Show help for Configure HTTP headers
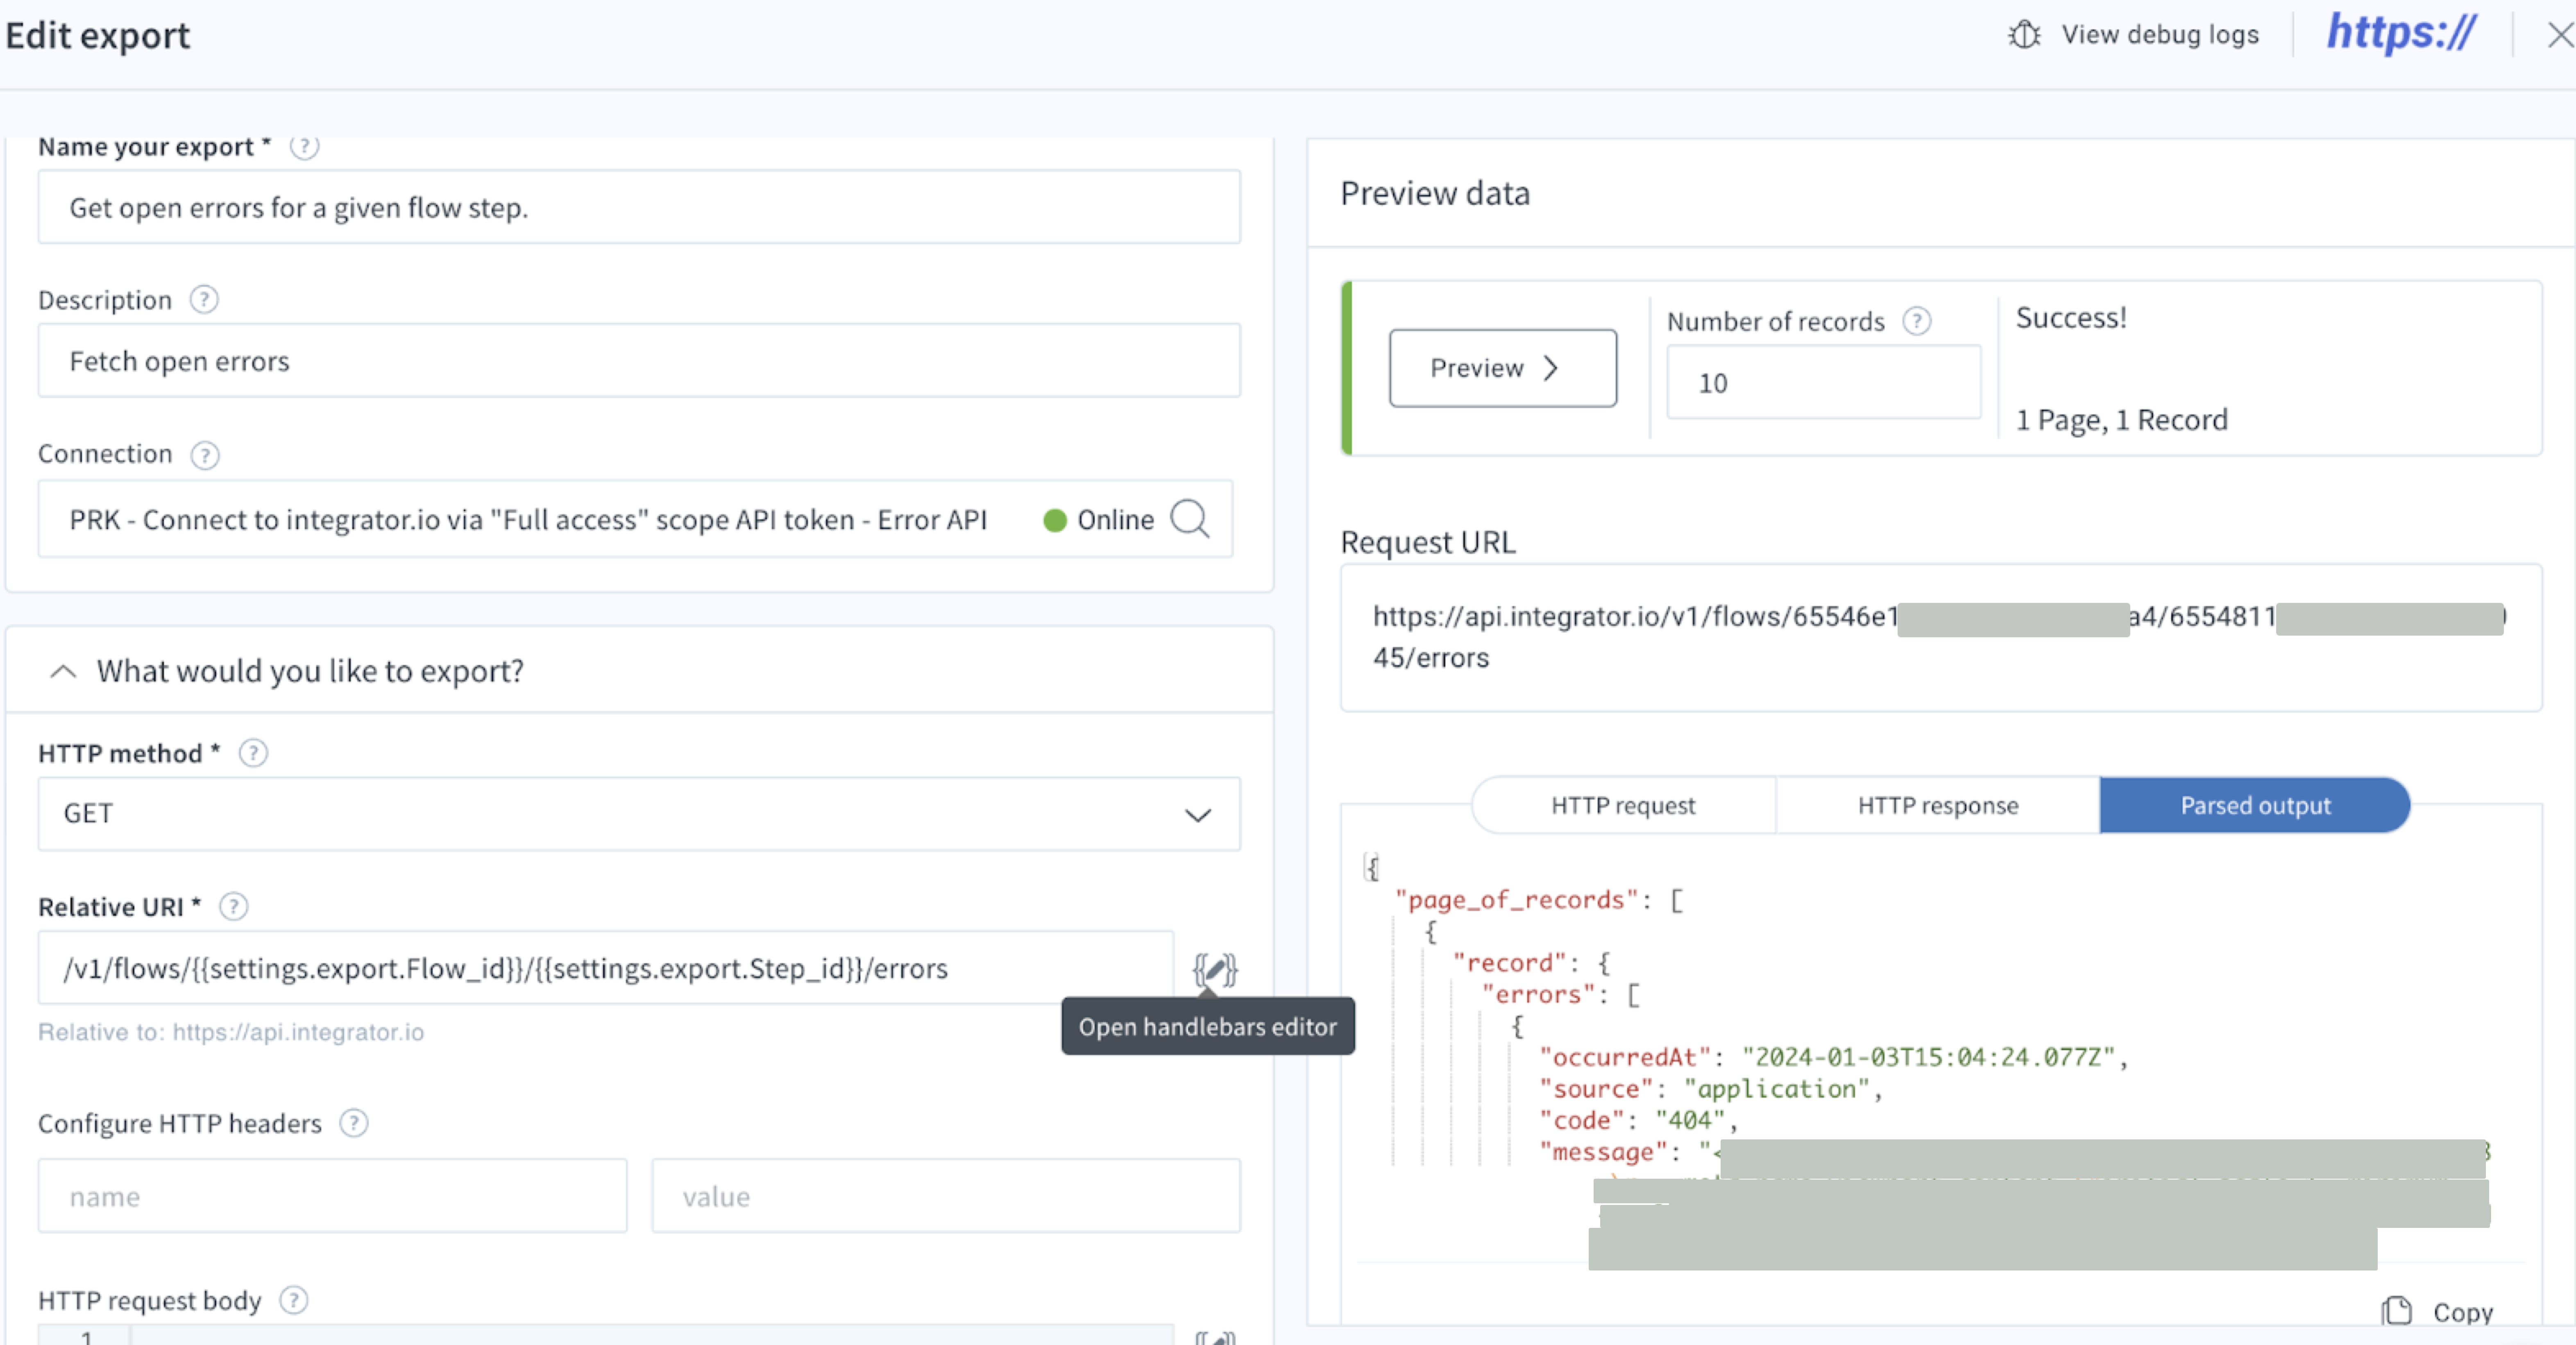The image size is (2576, 1345). (353, 1124)
